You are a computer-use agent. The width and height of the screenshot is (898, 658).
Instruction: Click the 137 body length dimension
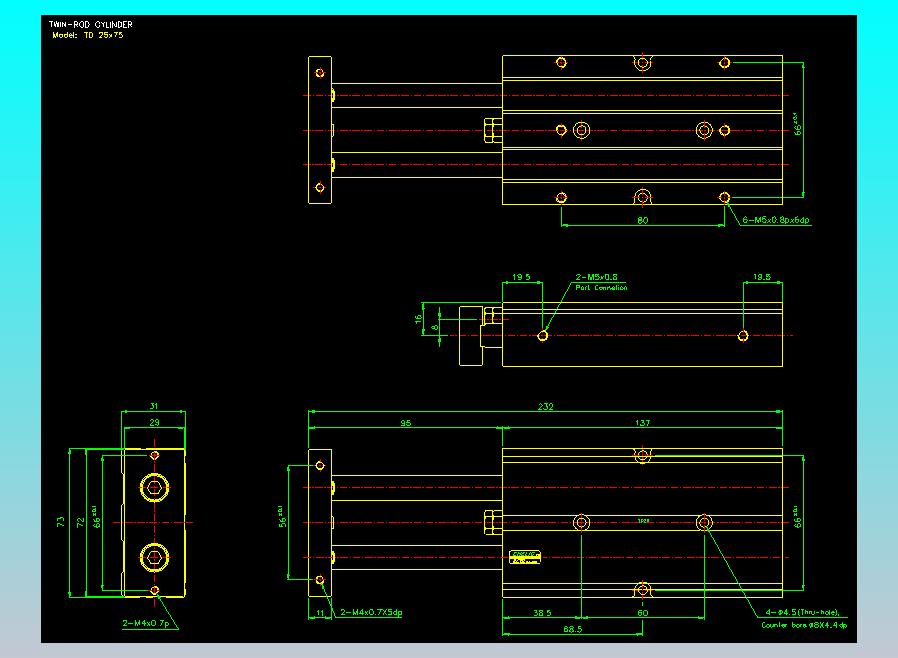tap(642, 423)
